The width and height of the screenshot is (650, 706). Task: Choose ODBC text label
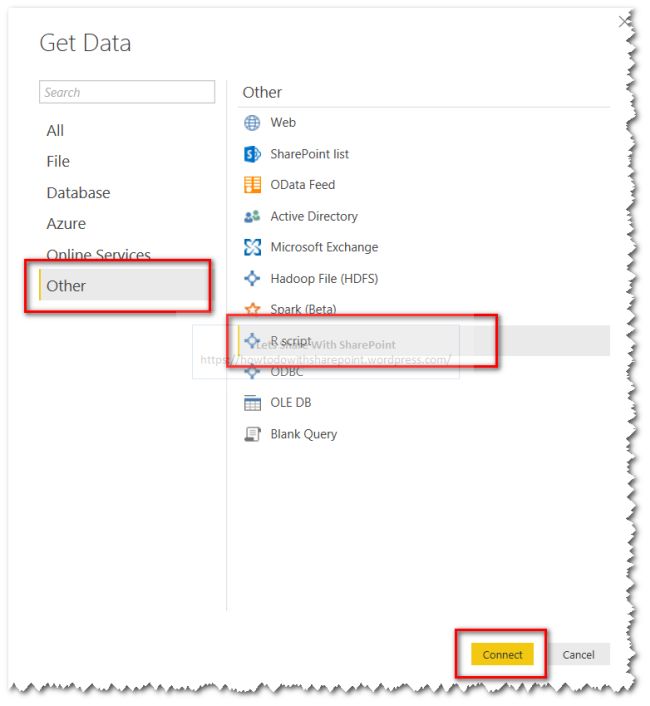pyautogui.click(x=286, y=372)
